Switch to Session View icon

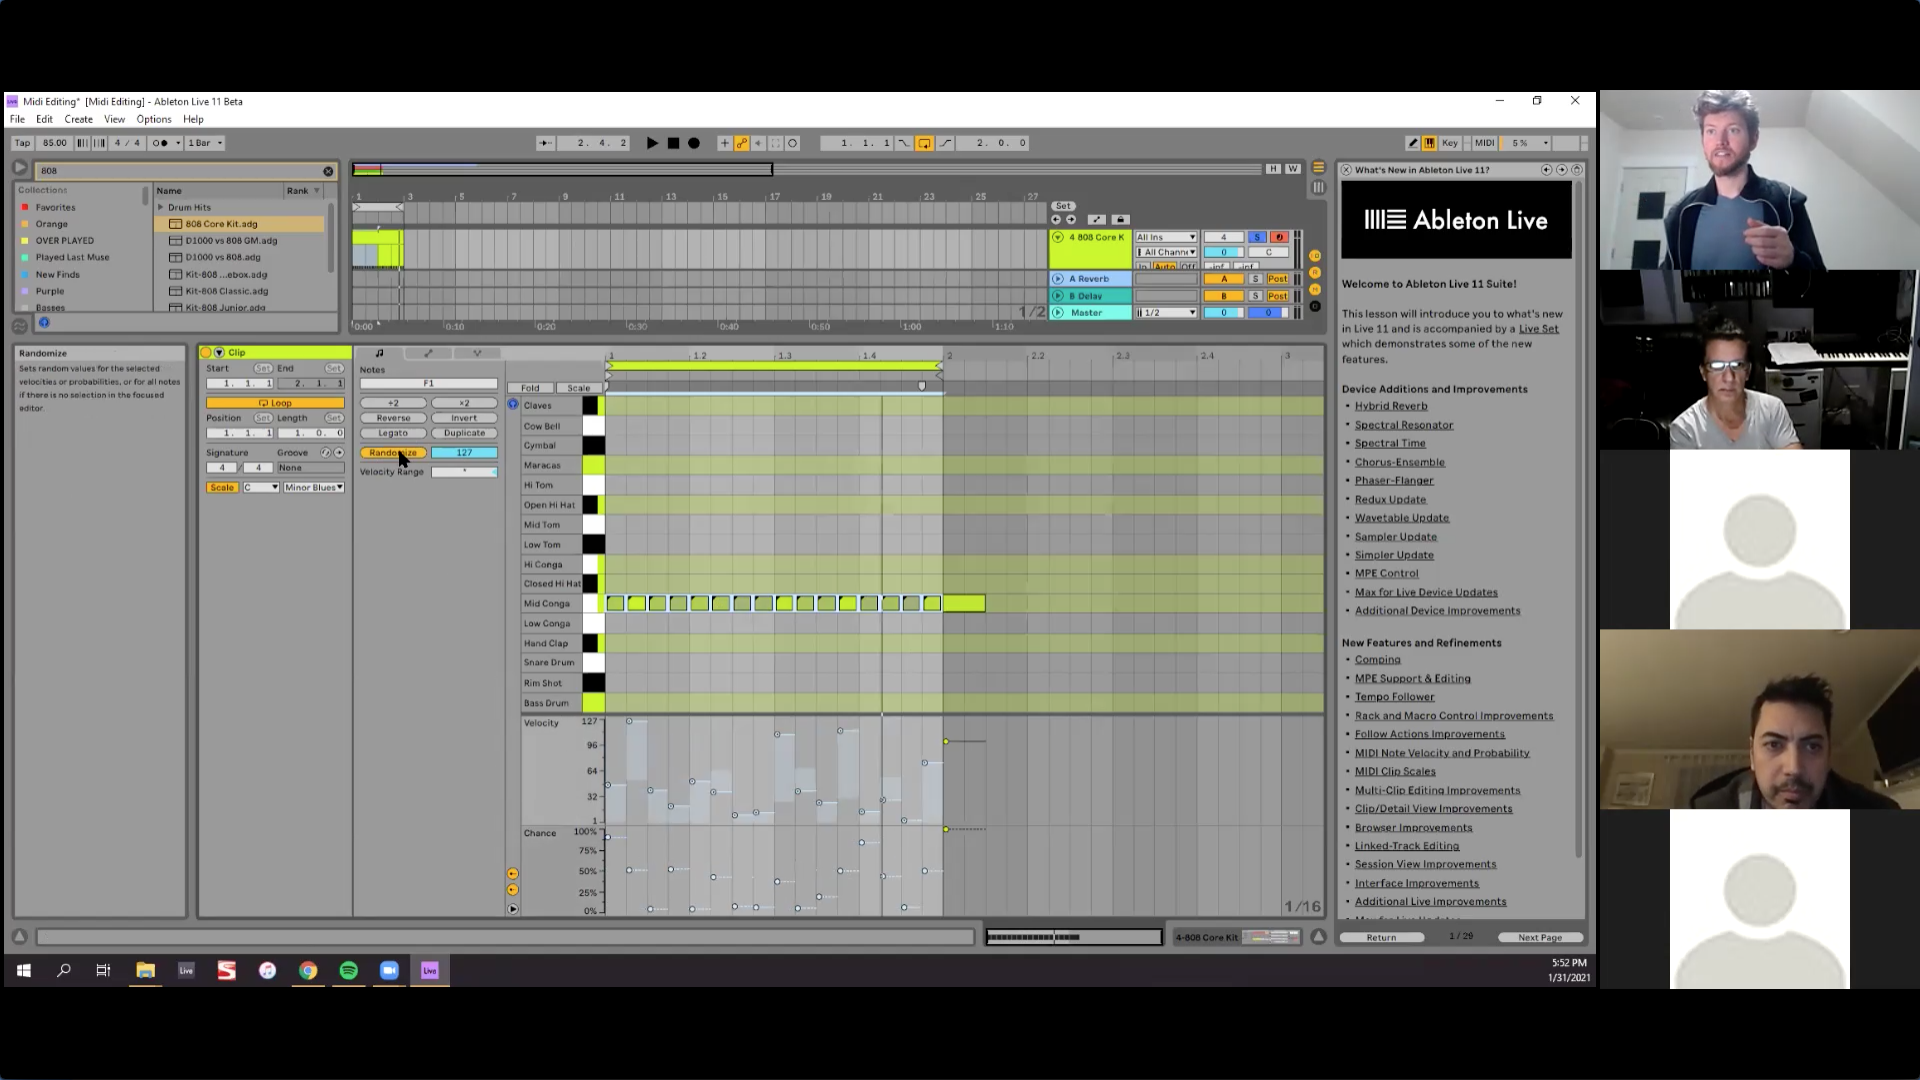tap(1318, 187)
